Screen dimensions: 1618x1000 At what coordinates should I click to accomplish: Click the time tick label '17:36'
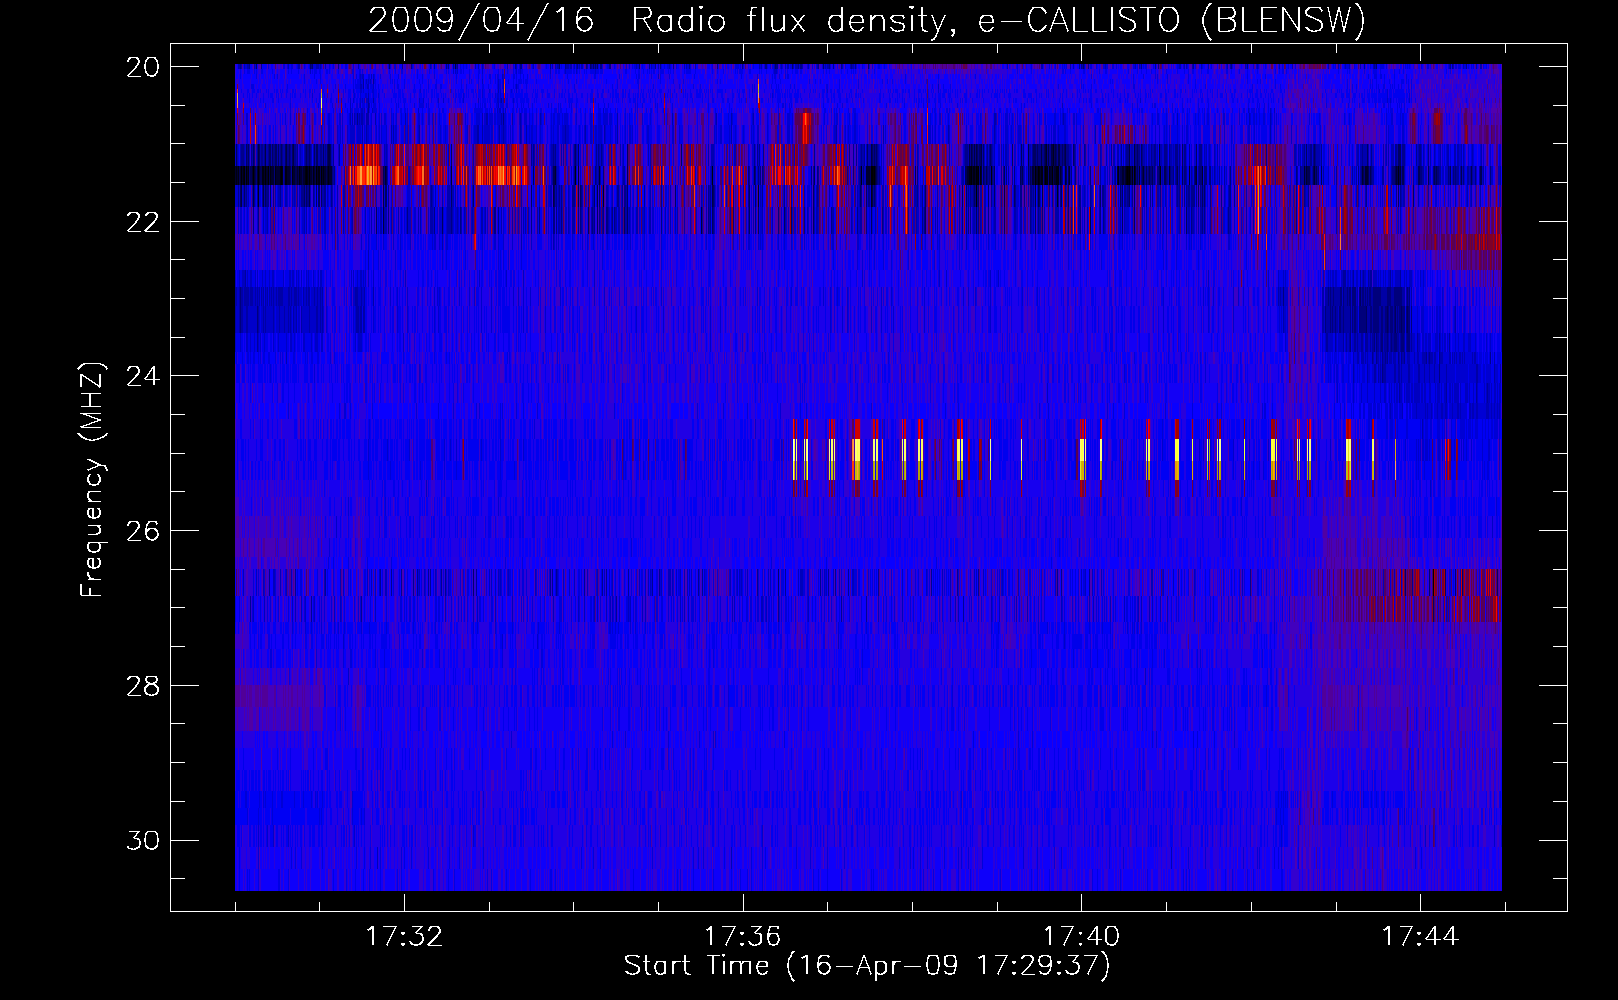(x=743, y=937)
